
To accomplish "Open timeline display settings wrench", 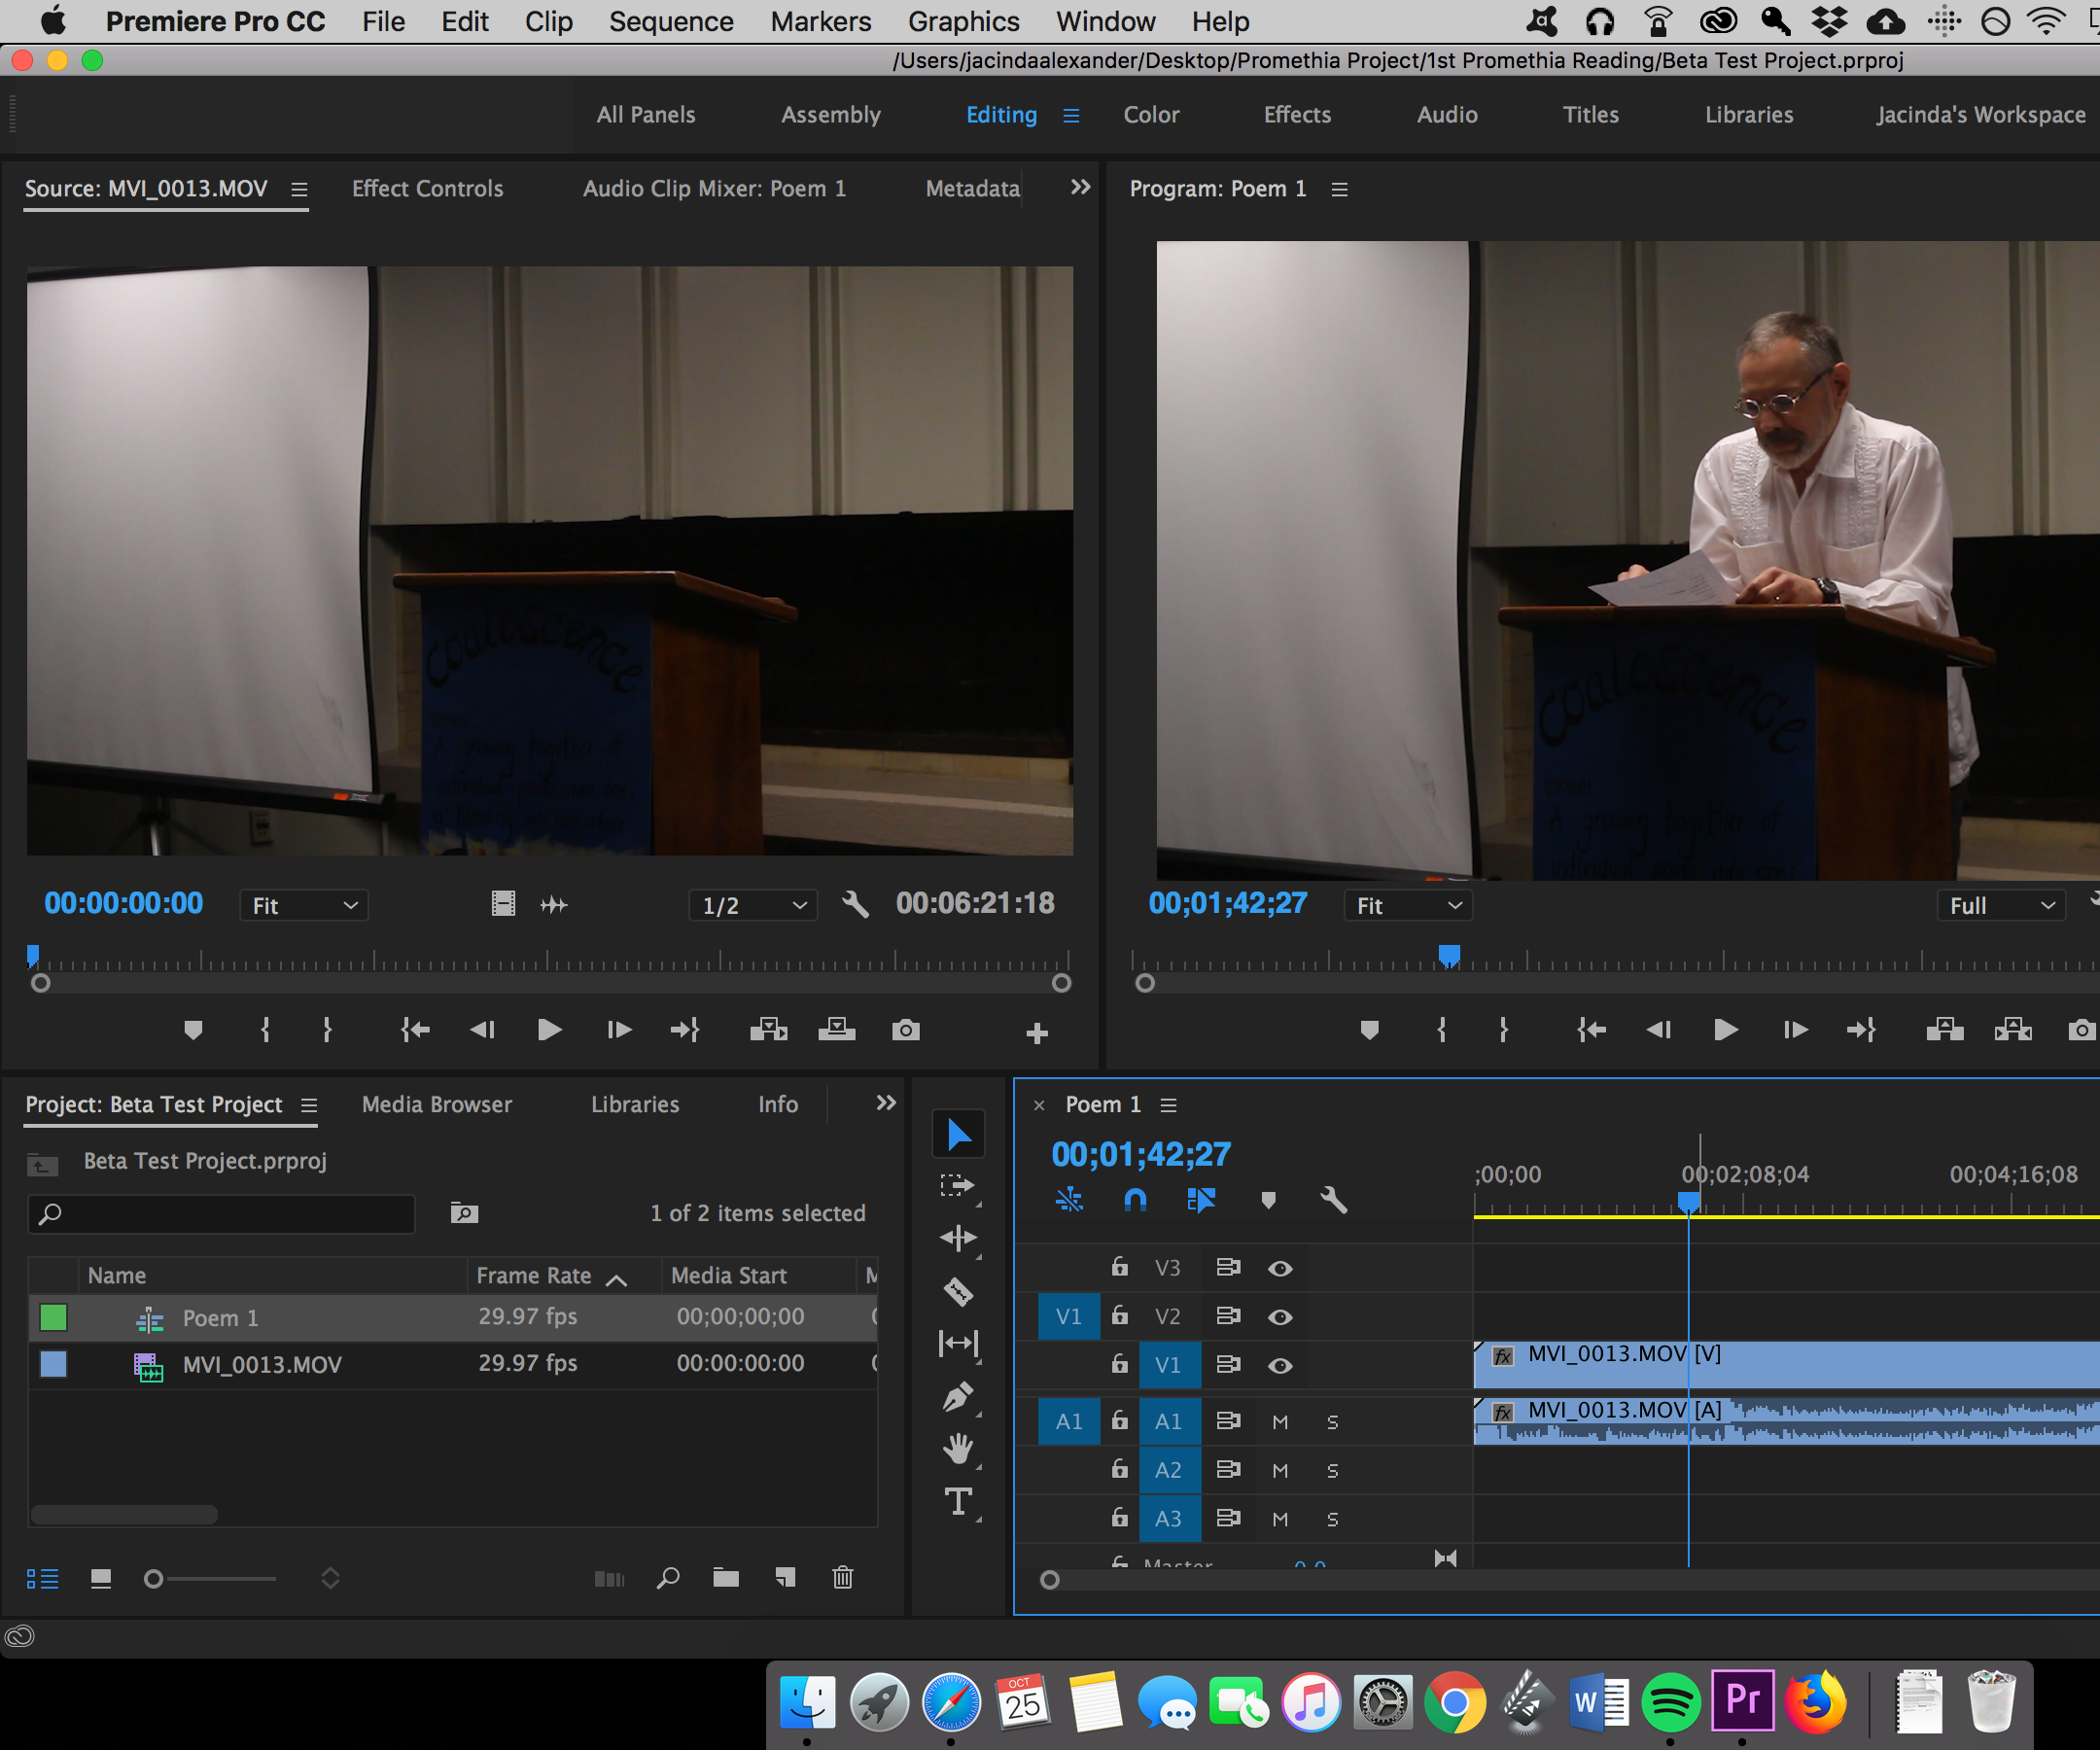I will coord(1334,1200).
